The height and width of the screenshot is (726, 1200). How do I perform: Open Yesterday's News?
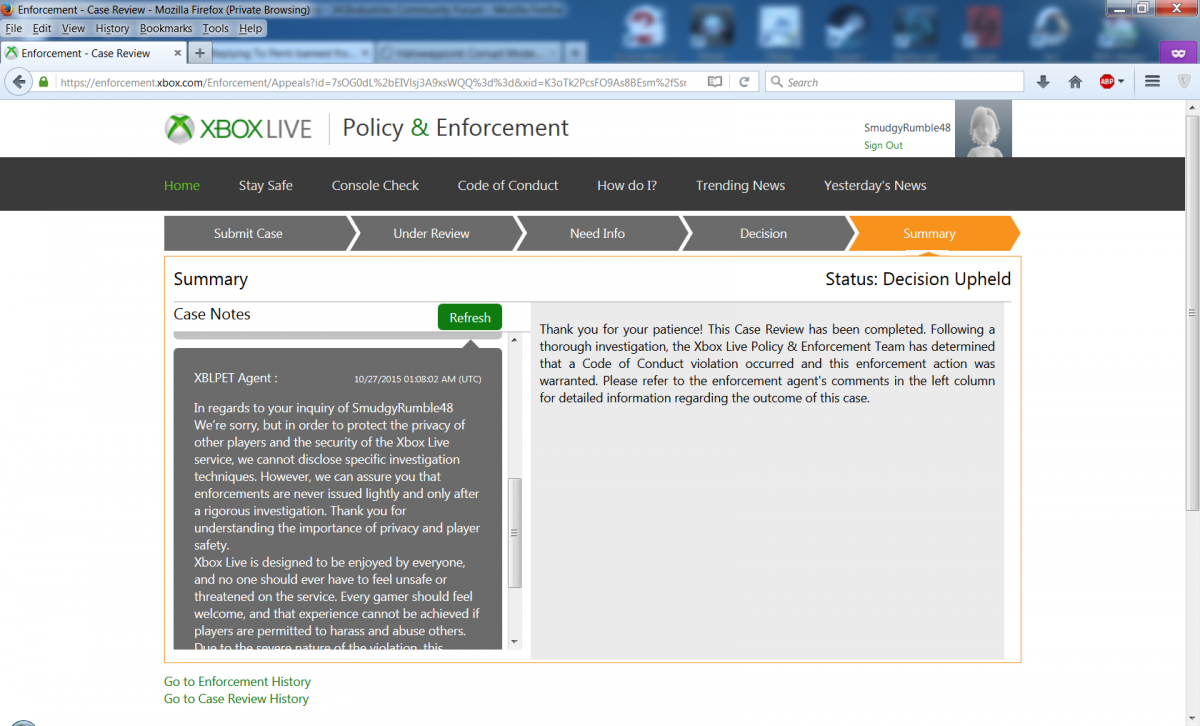[875, 185]
